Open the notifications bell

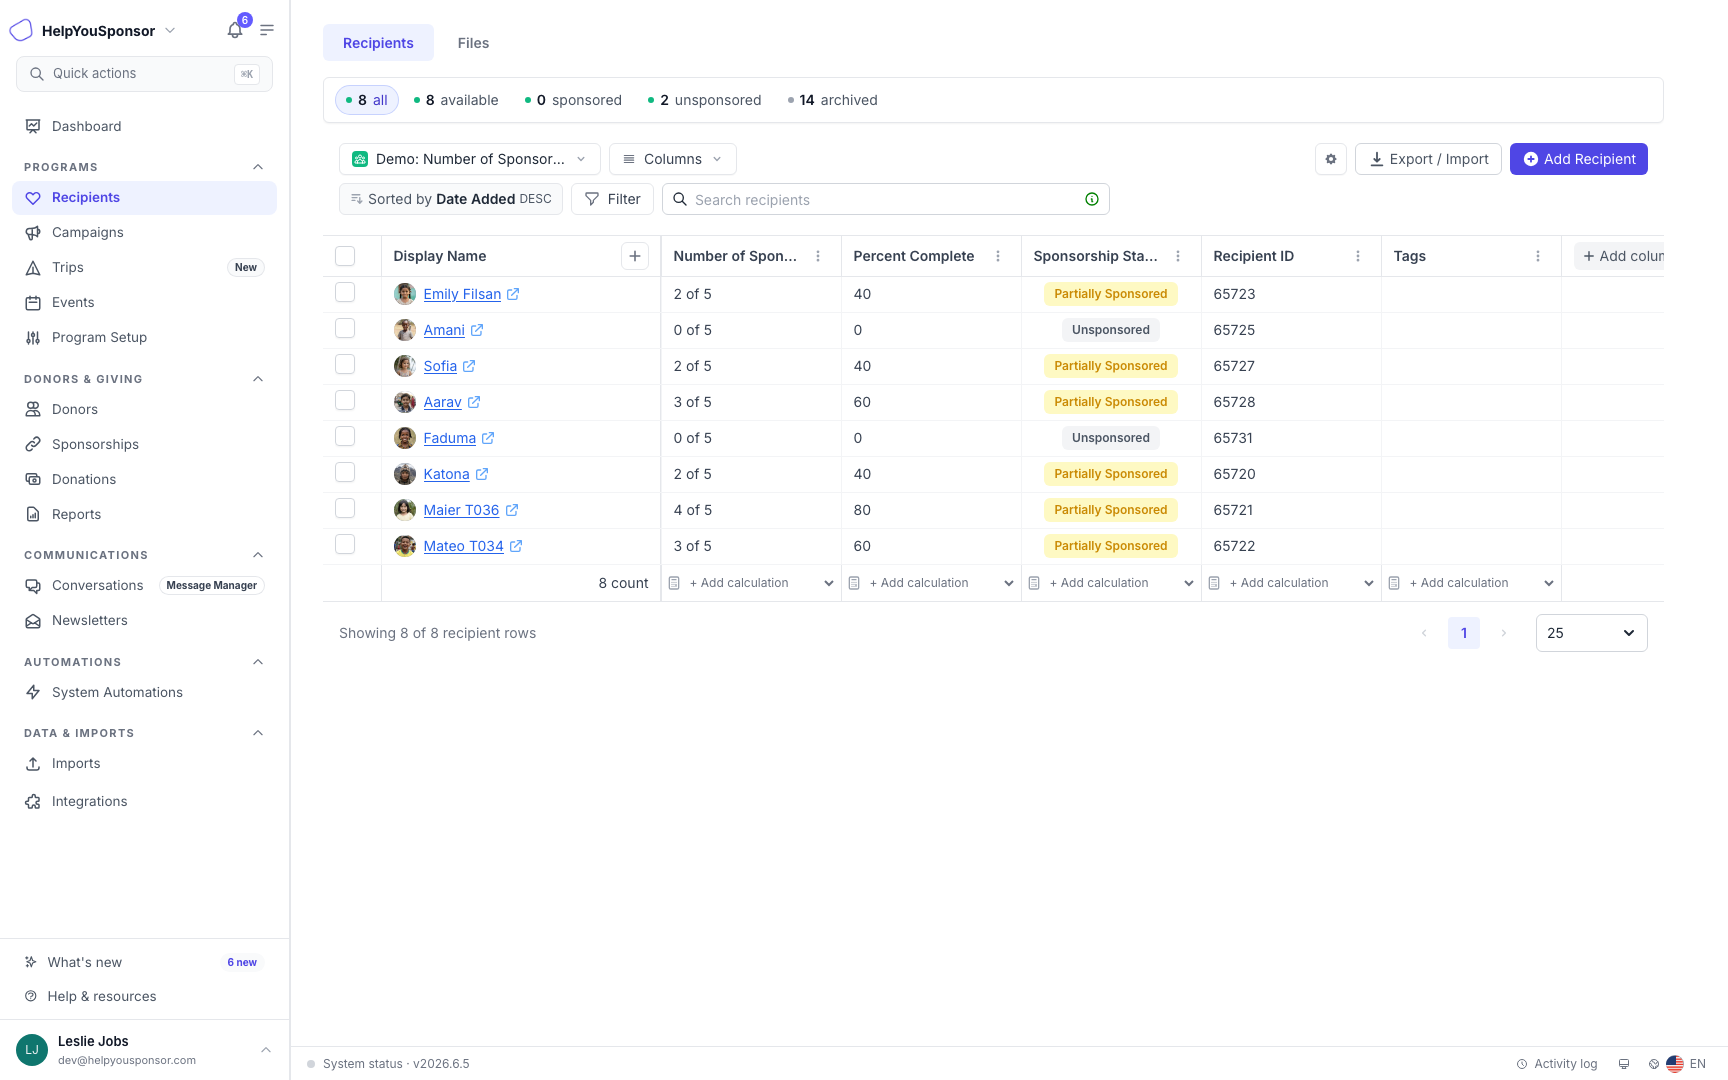[235, 30]
